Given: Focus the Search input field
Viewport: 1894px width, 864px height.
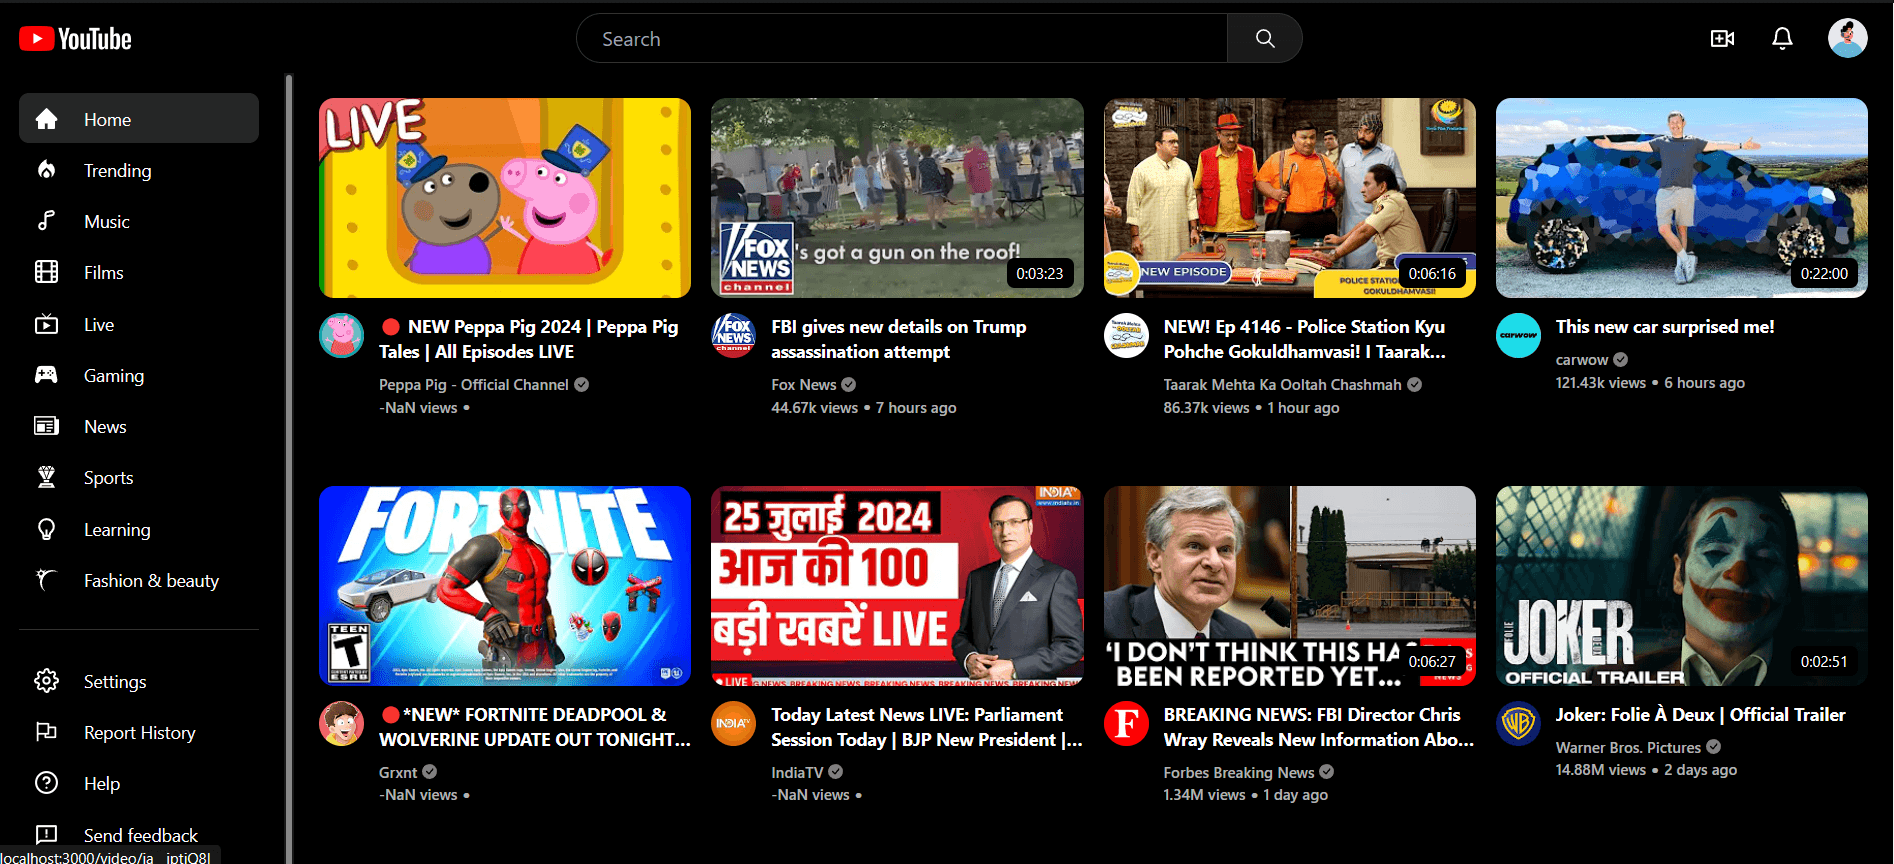Looking at the screenshot, I should tap(902, 39).
